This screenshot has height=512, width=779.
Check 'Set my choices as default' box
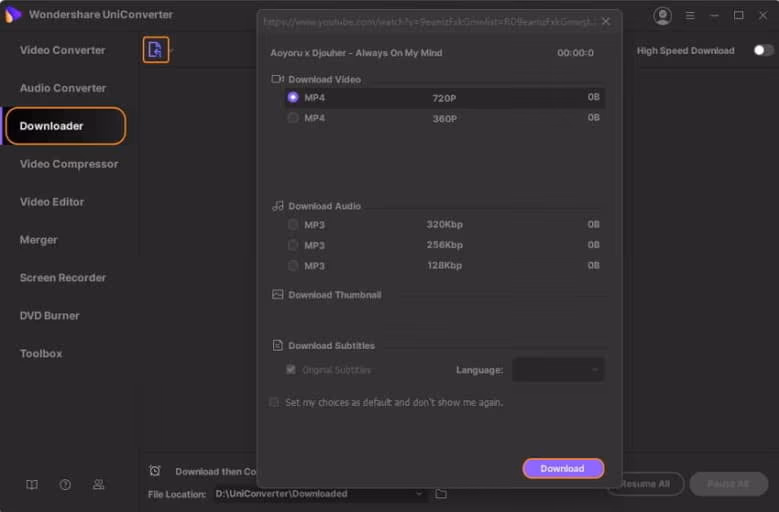(274, 402)
